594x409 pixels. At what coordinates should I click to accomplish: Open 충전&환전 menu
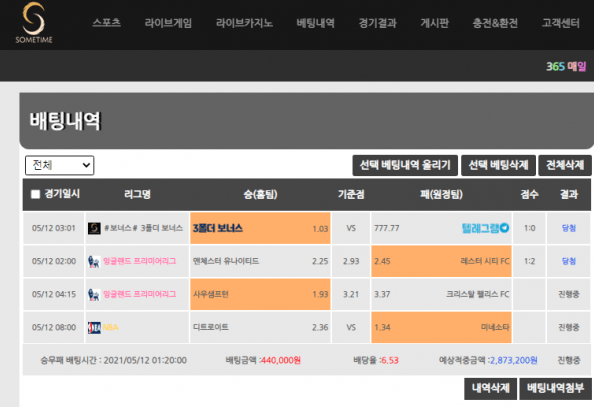pyautogui.click(x=495, y=23)
